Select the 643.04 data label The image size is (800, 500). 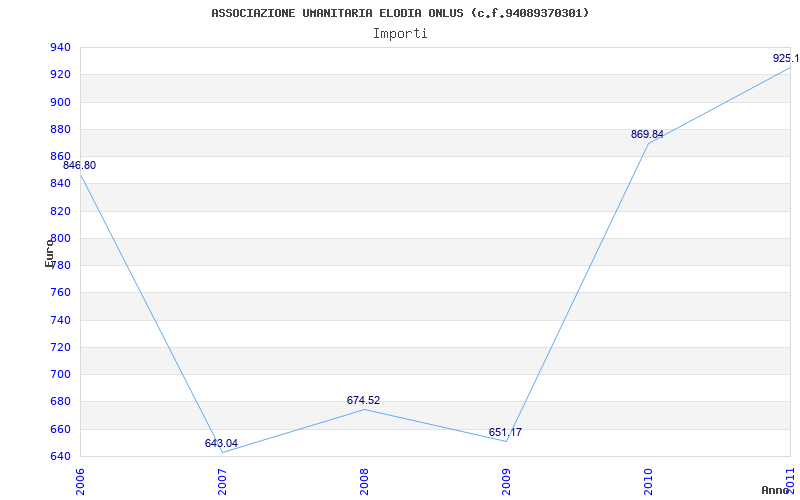coord(221,443)
